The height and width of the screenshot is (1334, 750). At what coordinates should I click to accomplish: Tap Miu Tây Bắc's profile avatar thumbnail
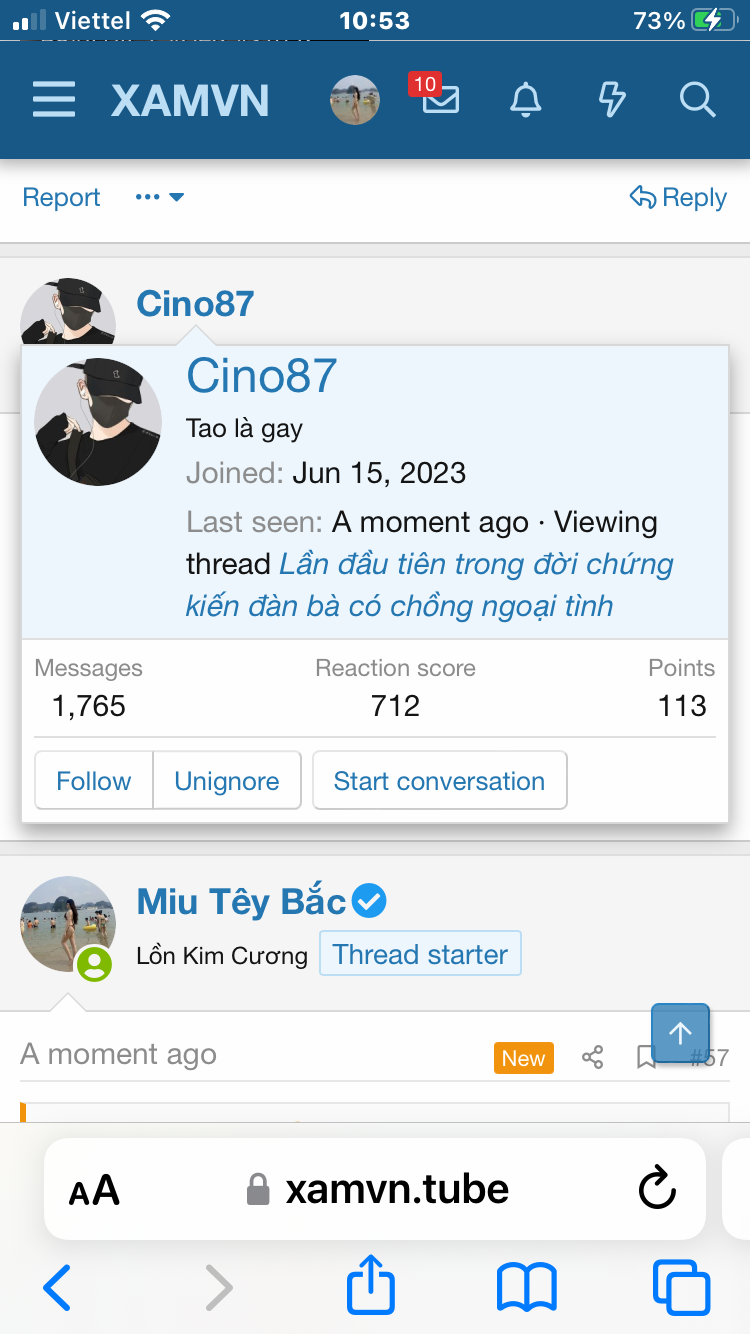67,924
